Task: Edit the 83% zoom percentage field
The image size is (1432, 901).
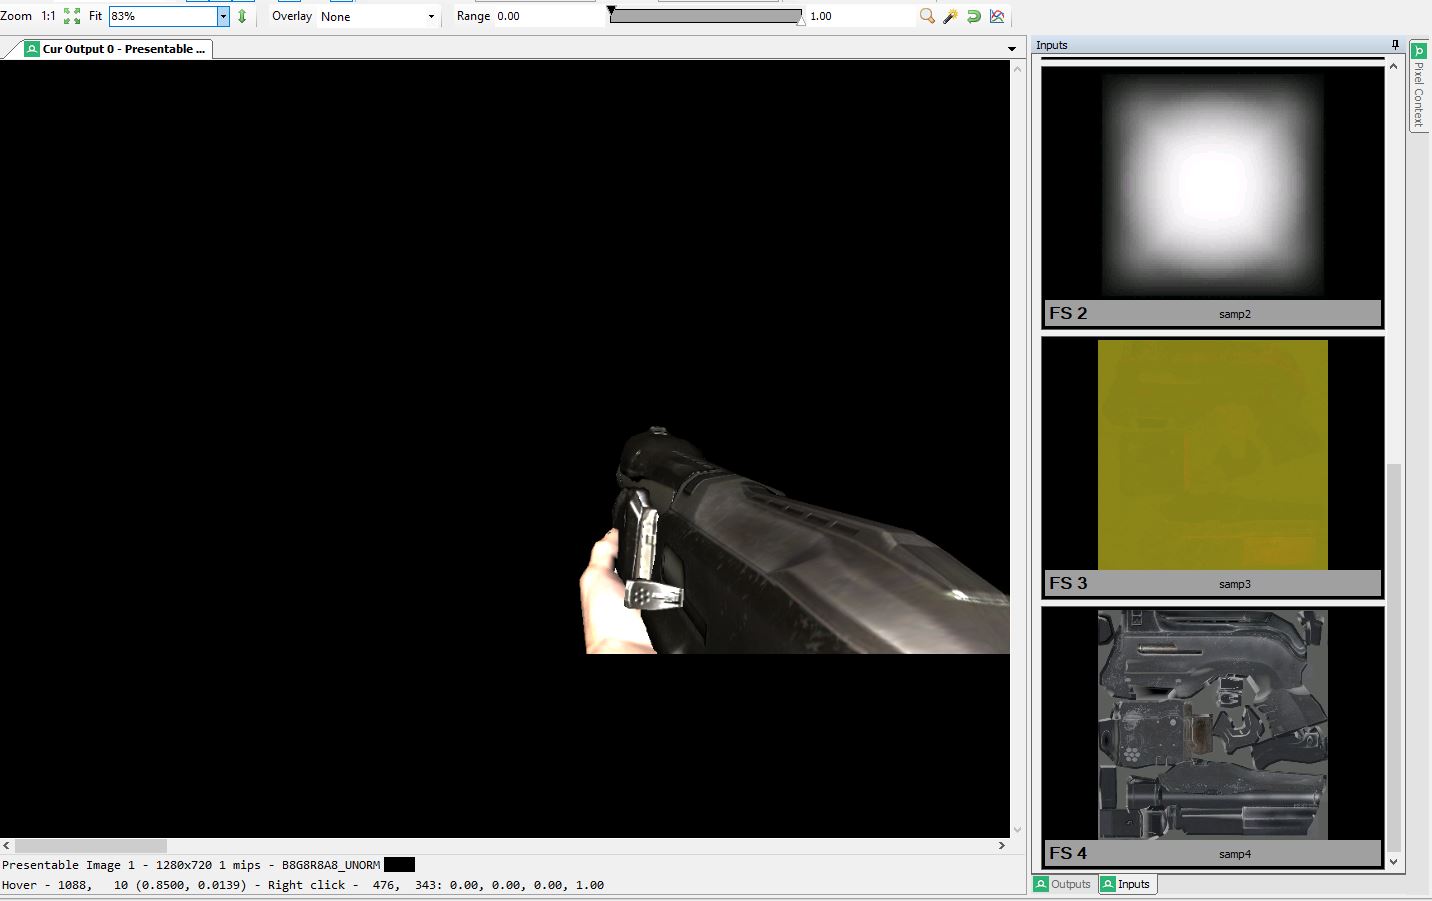Action: tap(163, 16)
